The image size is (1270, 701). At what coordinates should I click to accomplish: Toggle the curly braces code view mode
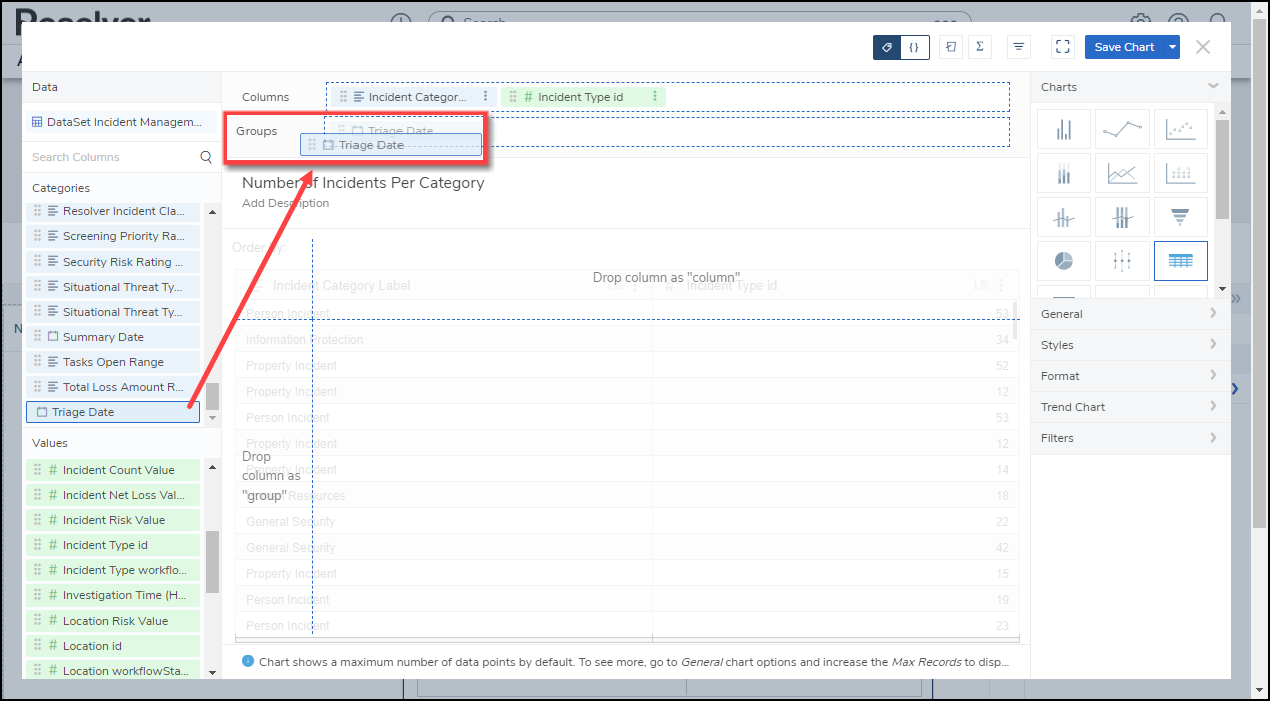914,47
